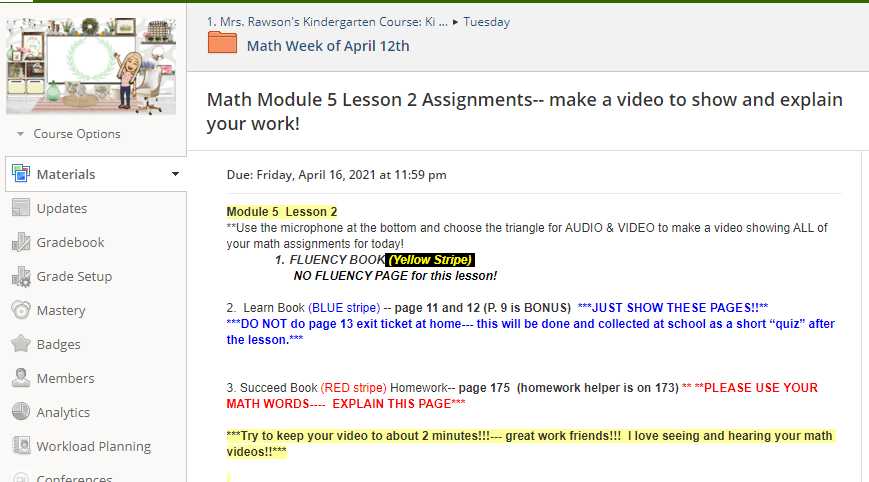Click the Workload Planning icon
Image resolution: width=869 pixels, height=482 pixels.
(x=21, y=445)
